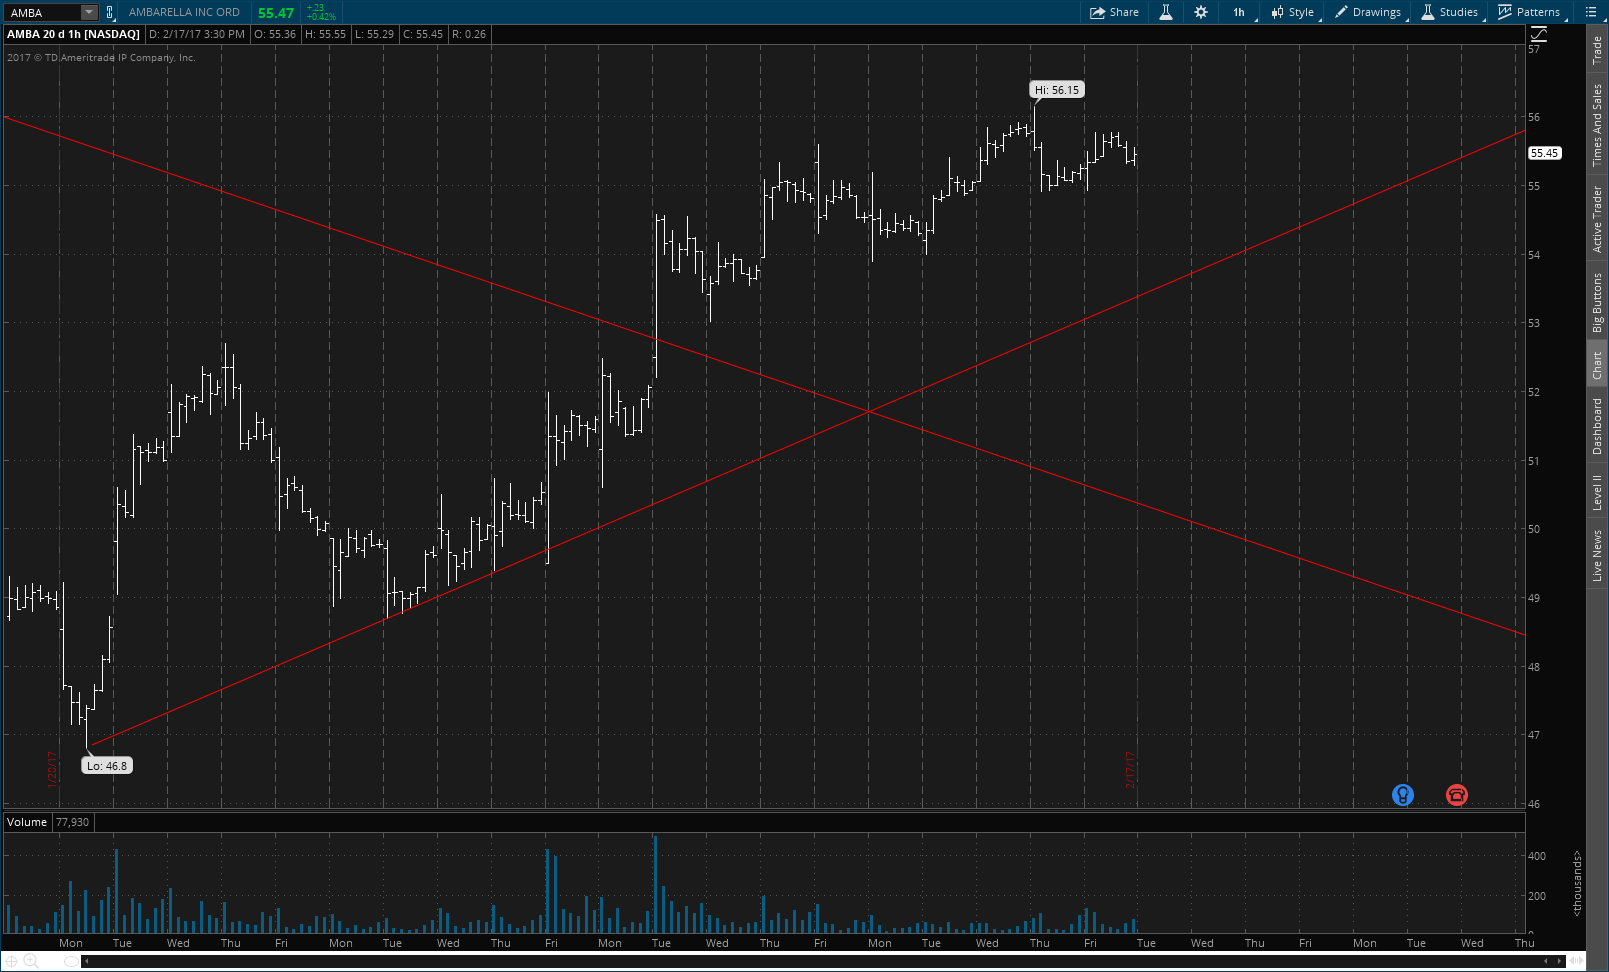1609x972 pixels.
Task: Click the crosshair pan icon at bottom left
Action: tap(11, 961)
